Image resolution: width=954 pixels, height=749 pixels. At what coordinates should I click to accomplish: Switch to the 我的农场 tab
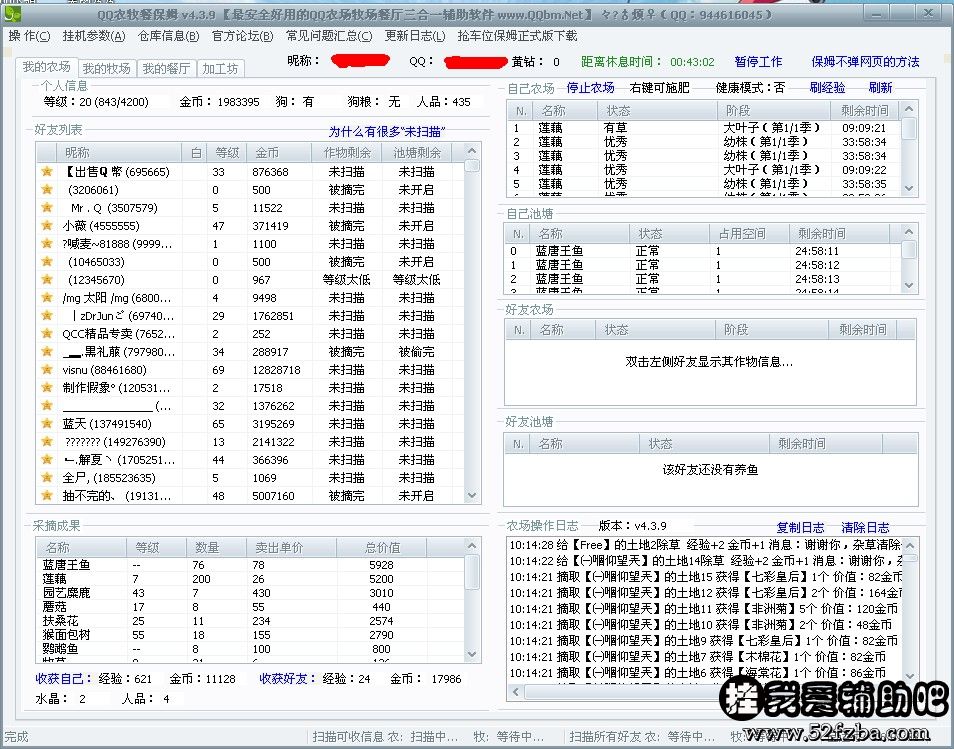(46, 67)
